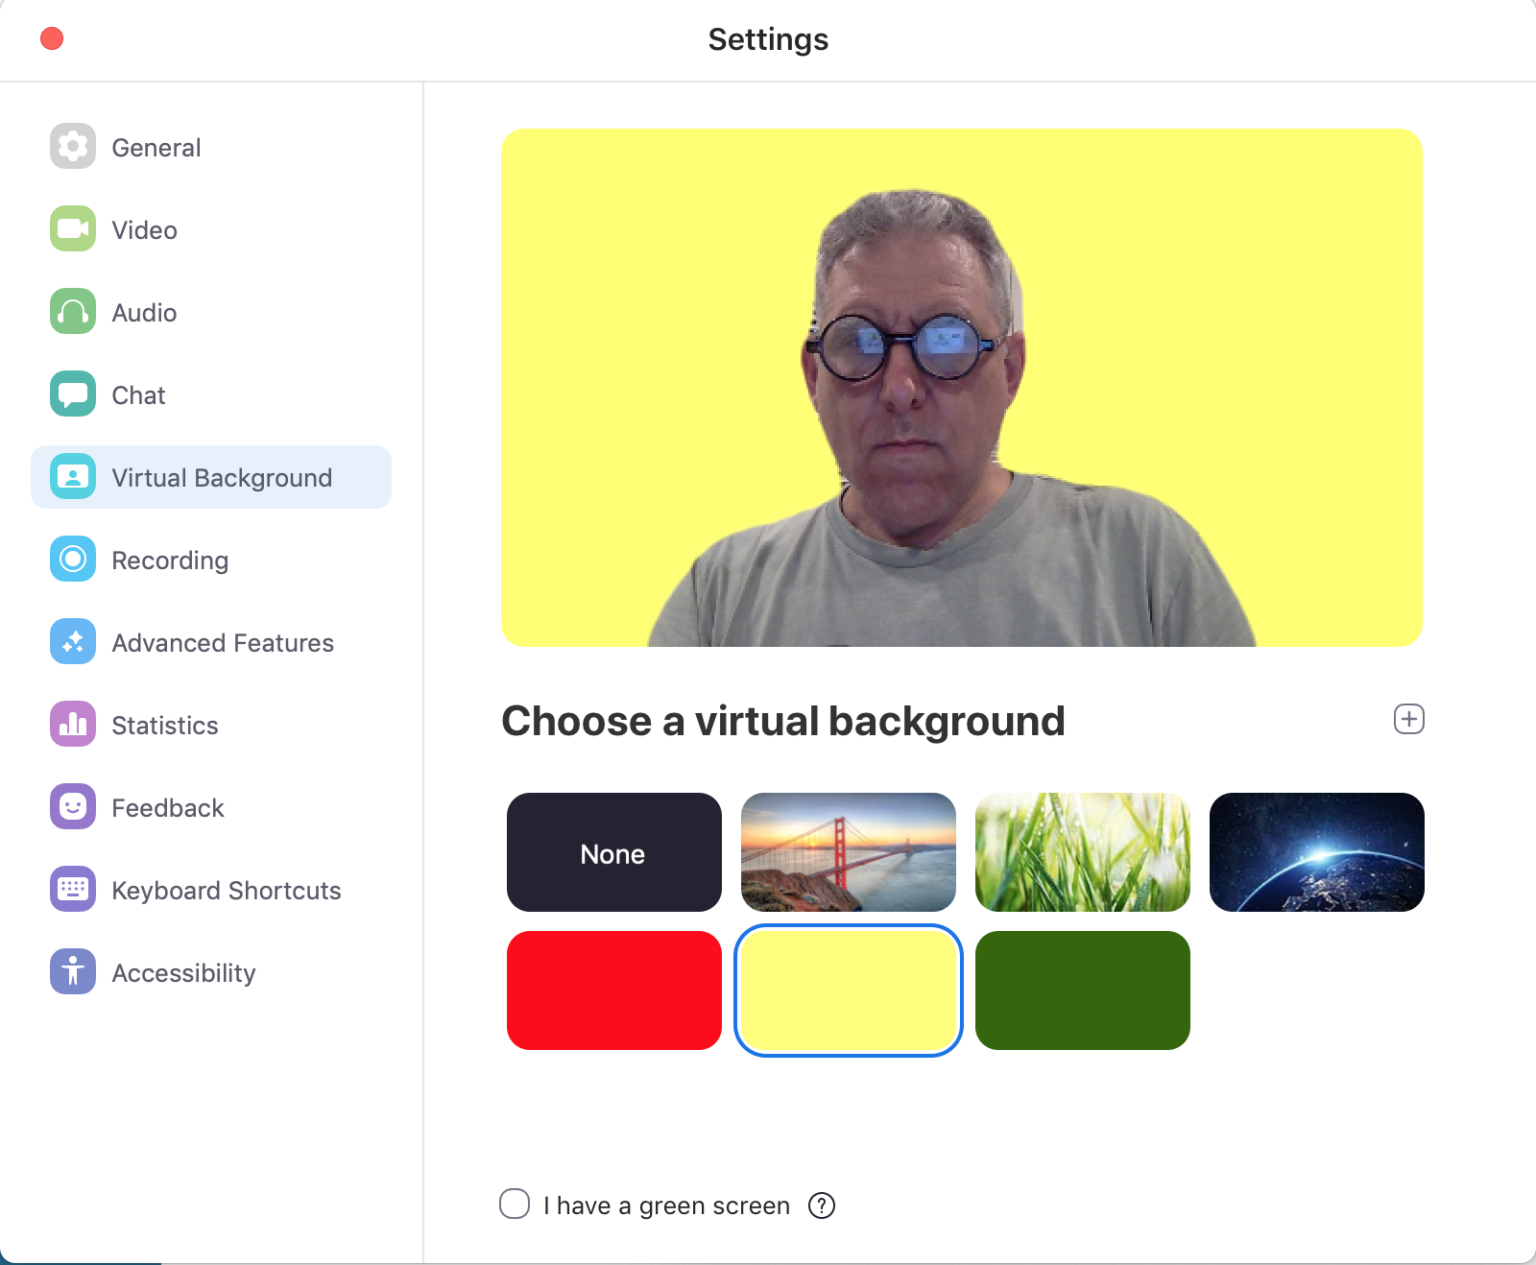
Task: Select the dark green background swatch
Action: [1082, 990]
